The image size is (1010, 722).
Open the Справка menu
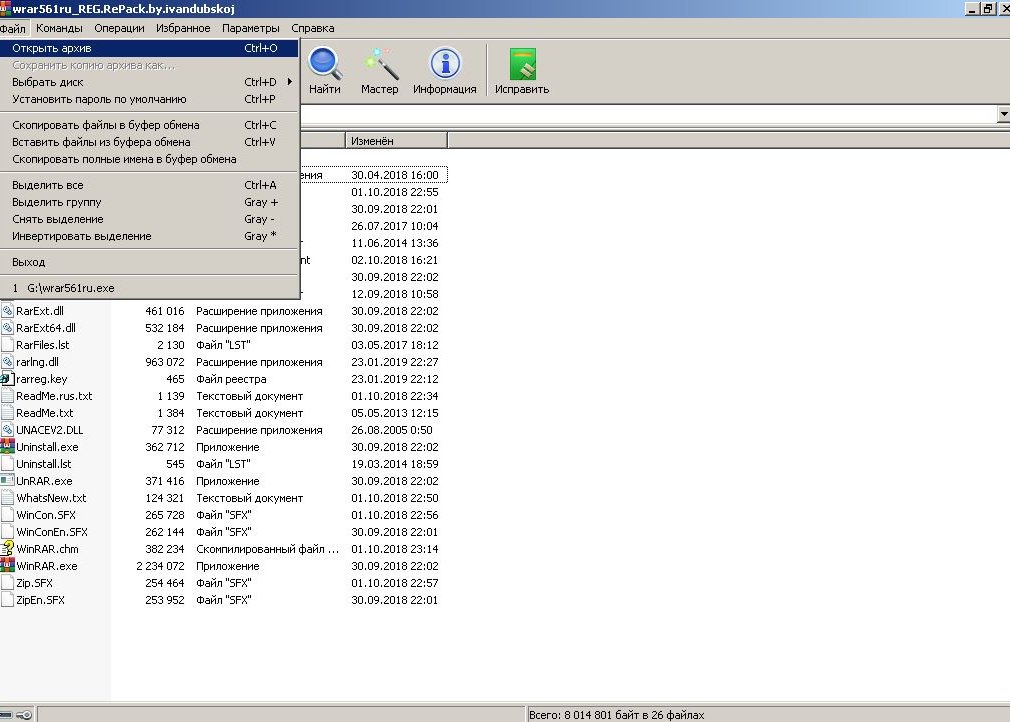click(312, 28)
